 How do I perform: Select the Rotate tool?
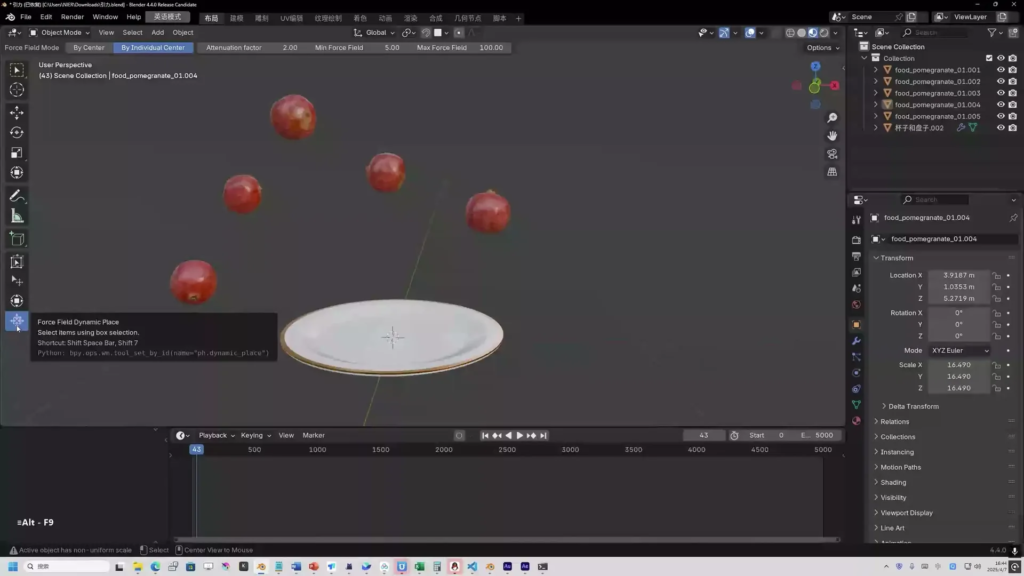(x=17, y=133)
